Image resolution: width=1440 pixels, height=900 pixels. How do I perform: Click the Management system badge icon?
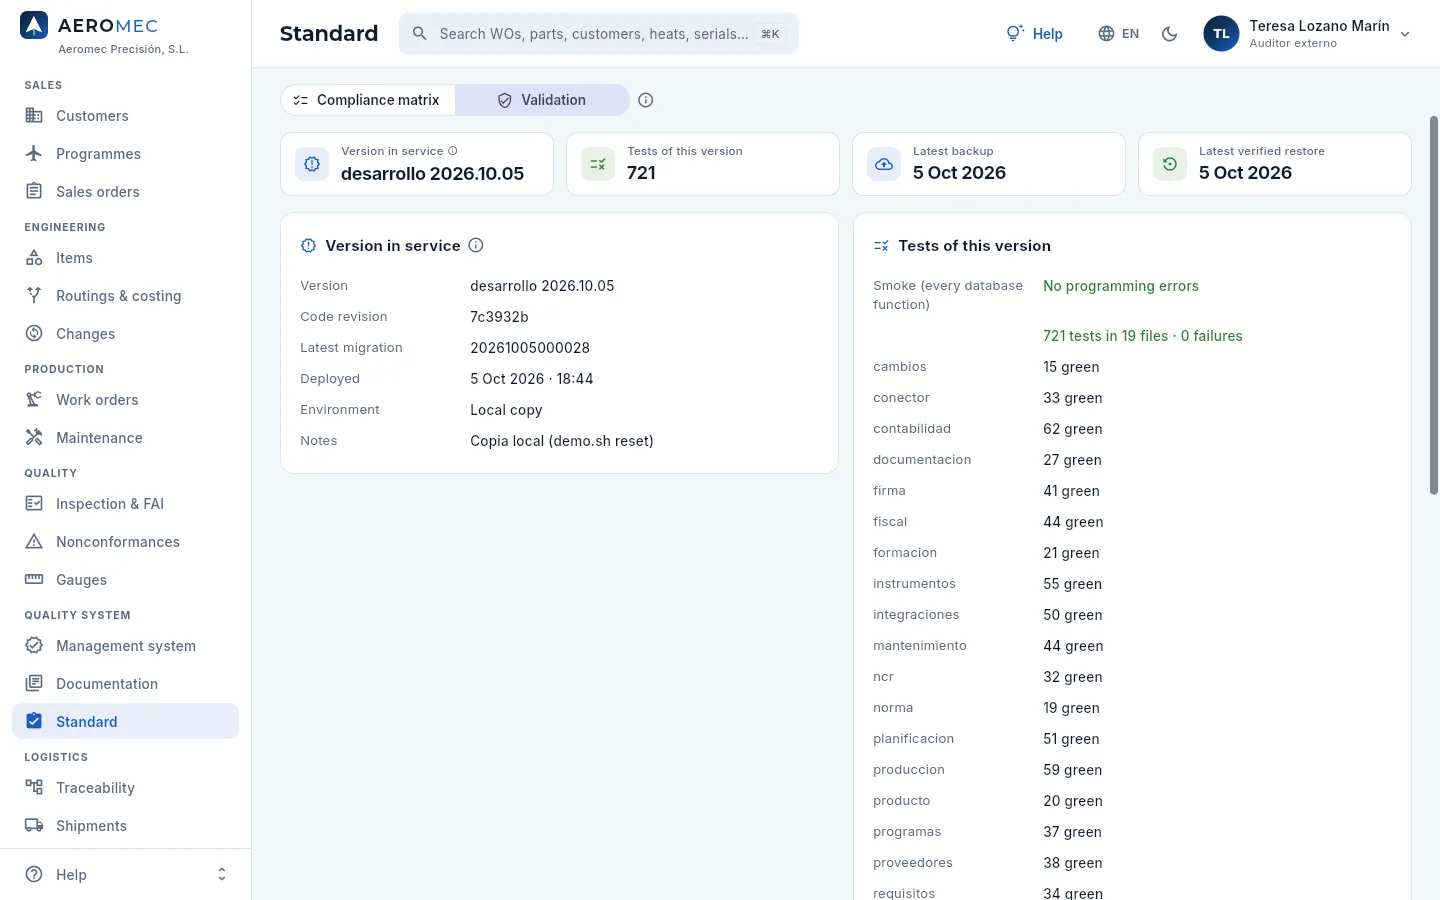point(34,646)
